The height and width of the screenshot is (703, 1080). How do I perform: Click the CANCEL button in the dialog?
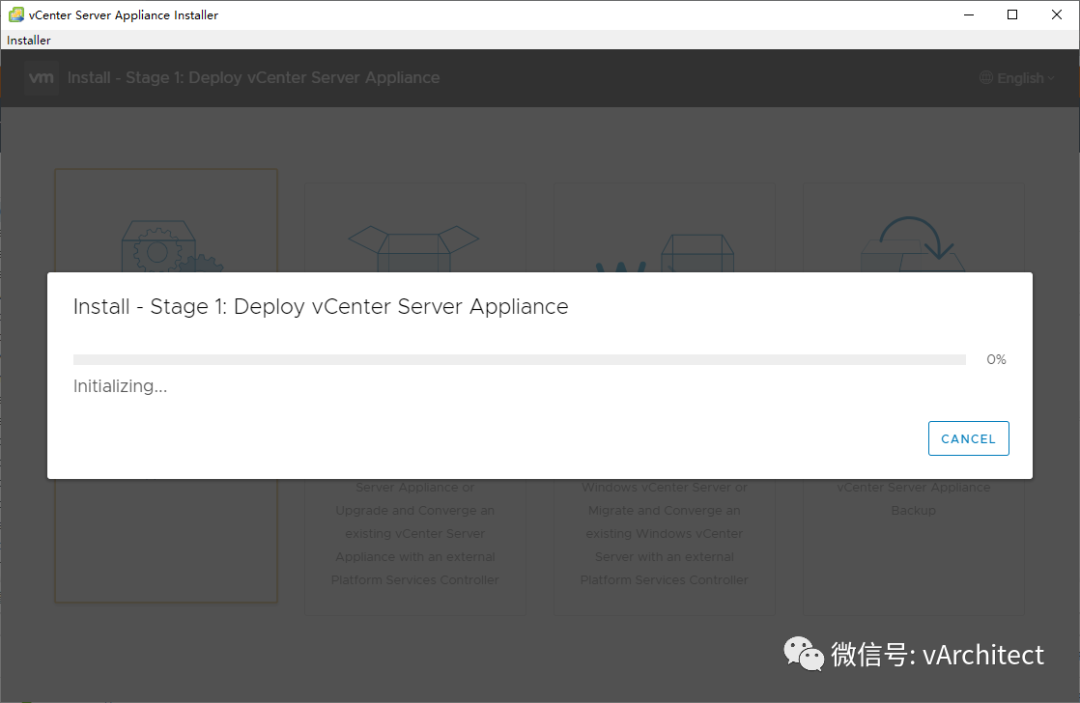(968, 439)
